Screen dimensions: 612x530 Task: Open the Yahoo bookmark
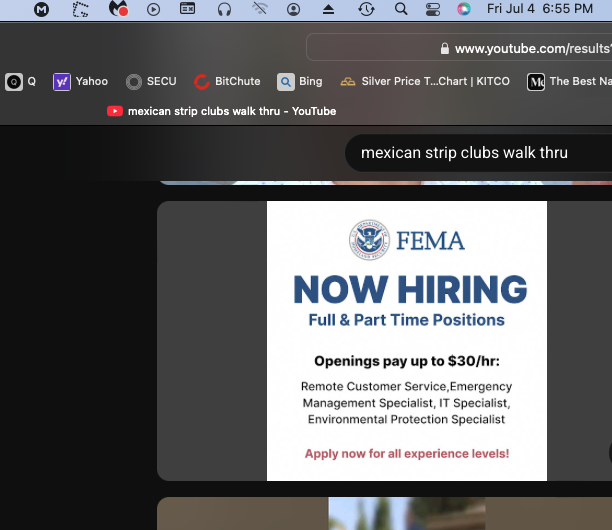[x=80, y=82]
